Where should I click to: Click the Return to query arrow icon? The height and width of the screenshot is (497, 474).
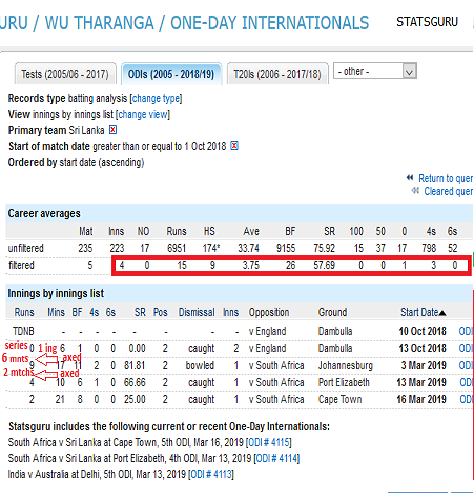(410, 178)
